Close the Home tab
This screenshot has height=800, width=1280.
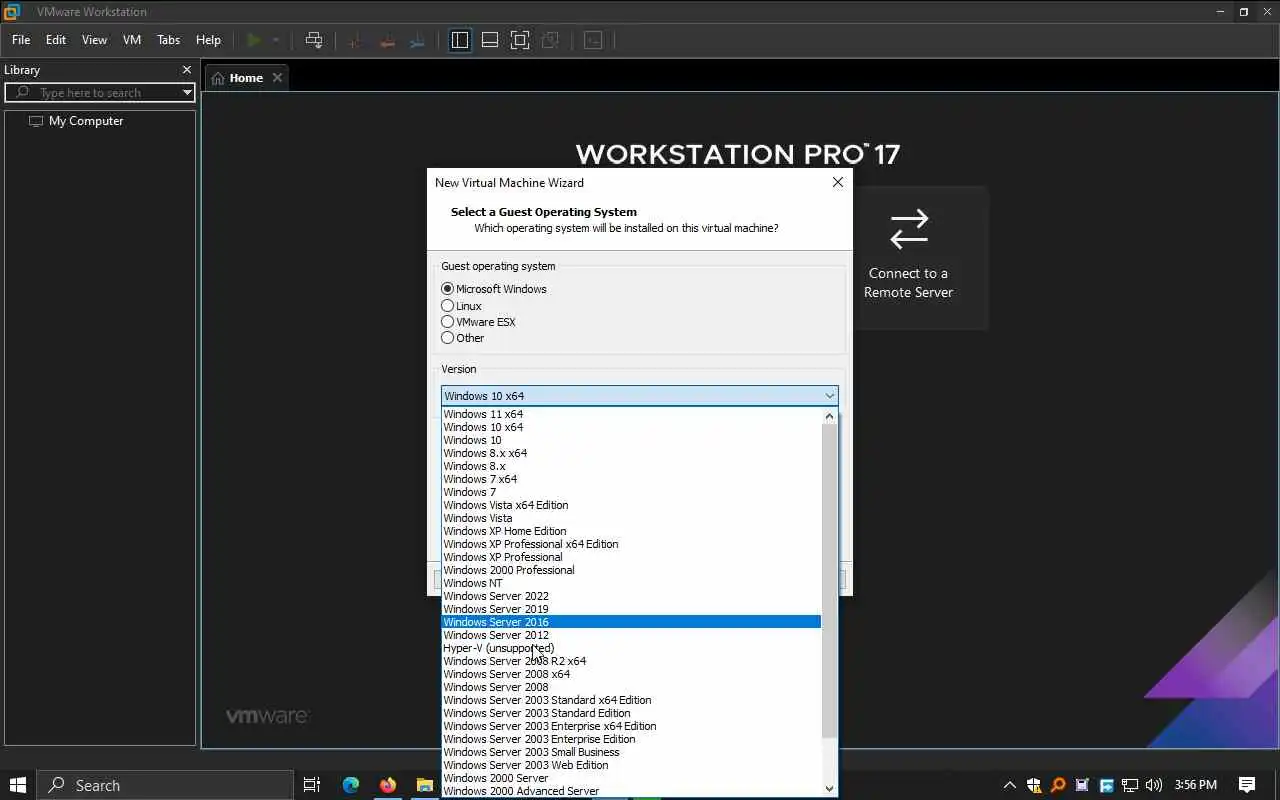[277, 78]
